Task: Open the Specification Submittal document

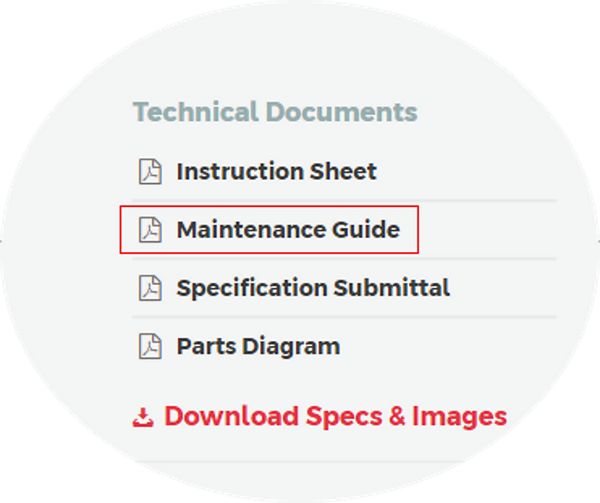Action: pyautogui.click(x=313, y=288)
